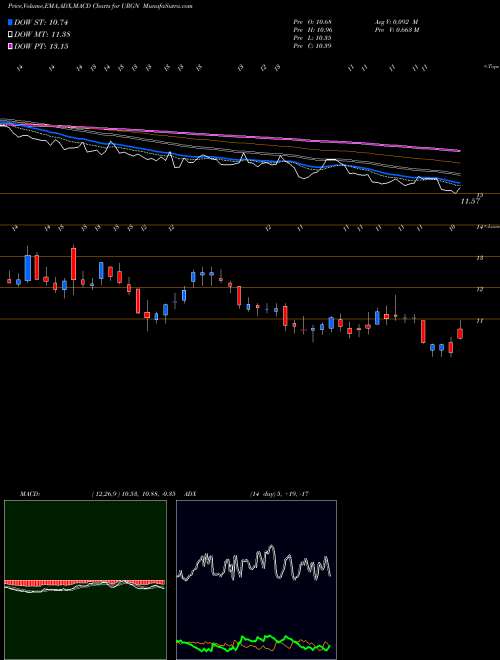The width and height of the screenshot is (500, 660).
Task: Click the chart title mentioning MunafaSutra.com
Action: tap(100, 7)
